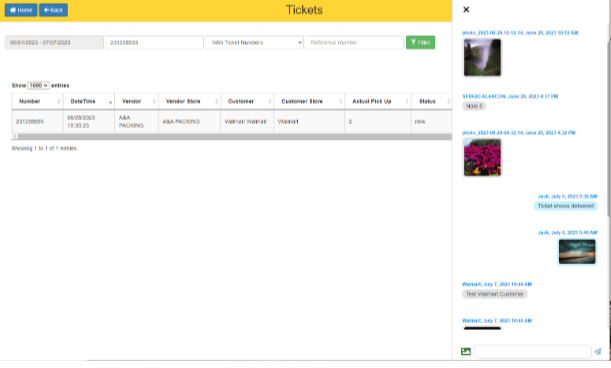Screen dimensions: 611x368
Task: Click ticket number 231258693 cell
Action: coord(37,122)
